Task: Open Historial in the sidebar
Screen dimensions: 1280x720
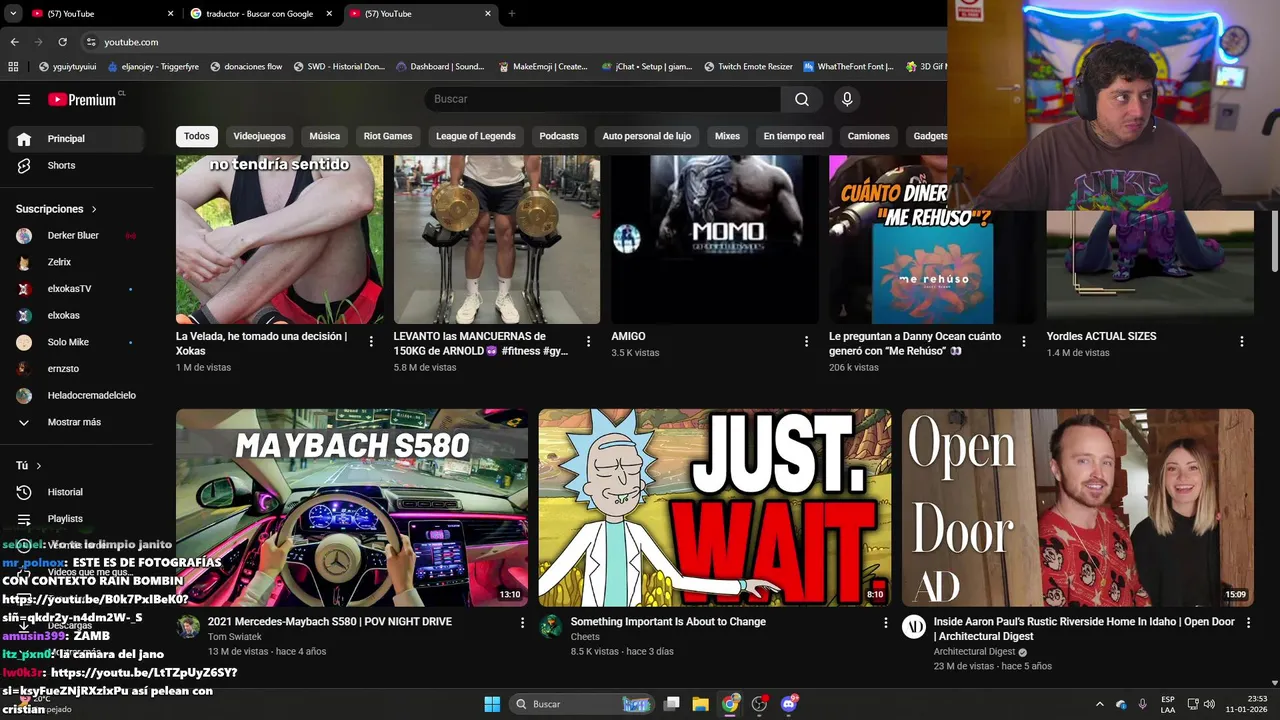Action: [x=76, y=492]
